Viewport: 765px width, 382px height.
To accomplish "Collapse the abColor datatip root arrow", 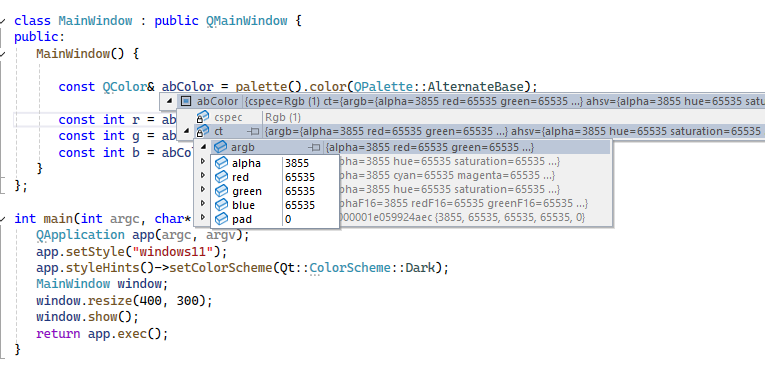I will click(x=169, y=101).
